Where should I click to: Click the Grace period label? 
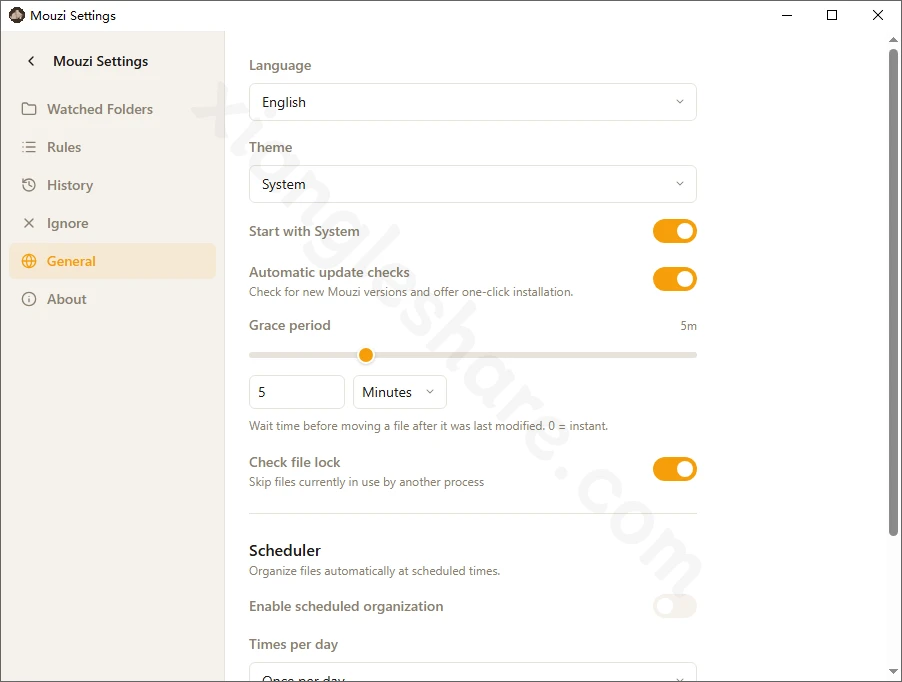[x=290, y=325]
